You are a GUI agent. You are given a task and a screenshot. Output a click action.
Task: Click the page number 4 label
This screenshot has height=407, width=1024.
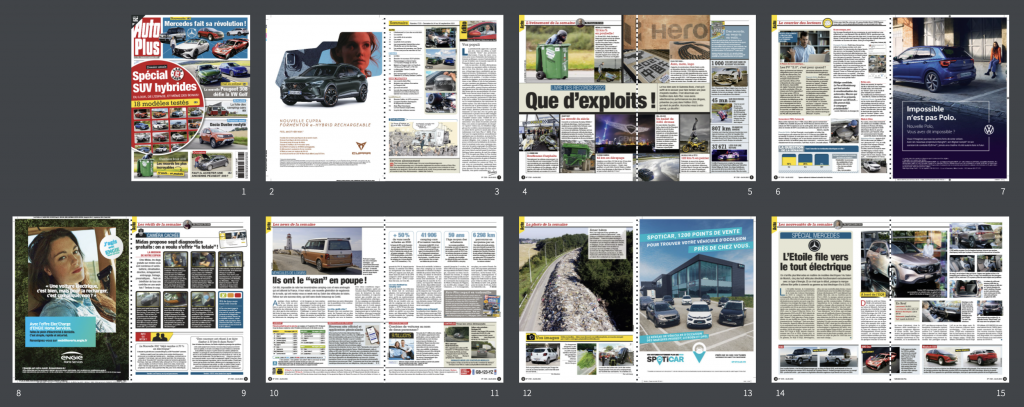pyautogui.click(x=524, y=191)
